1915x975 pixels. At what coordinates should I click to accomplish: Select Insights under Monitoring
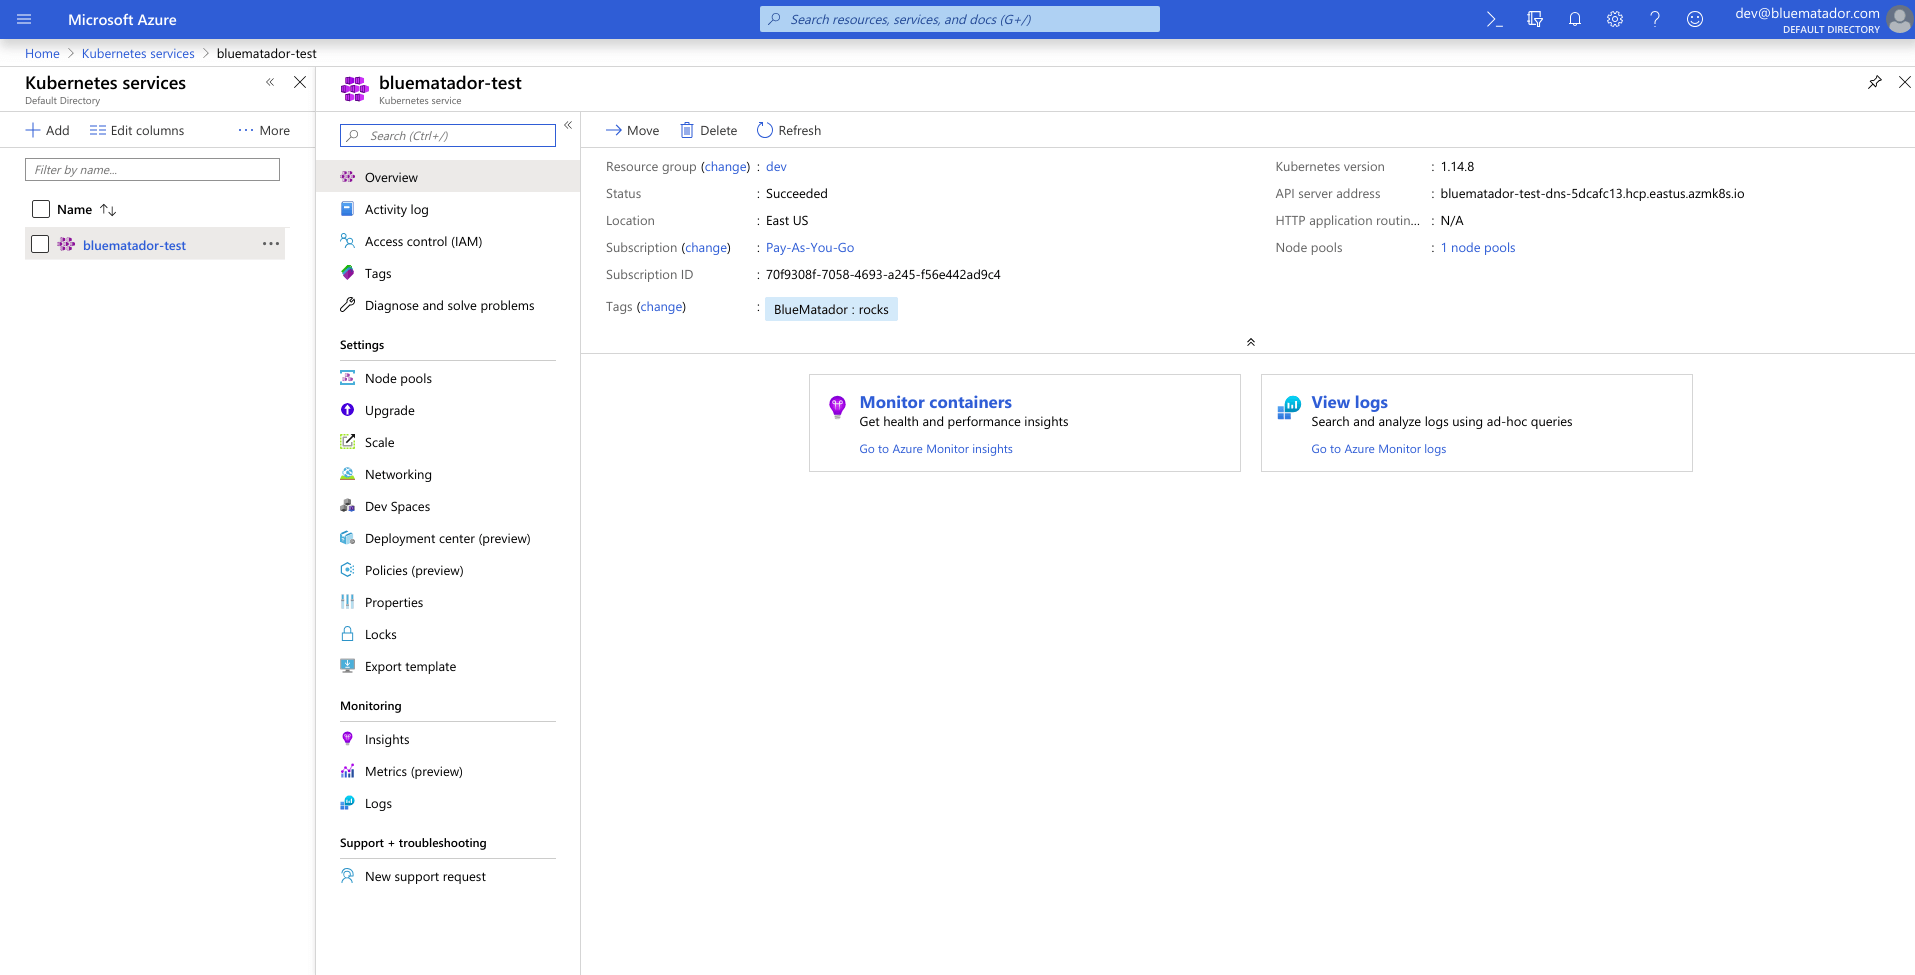tap(387, 739)
